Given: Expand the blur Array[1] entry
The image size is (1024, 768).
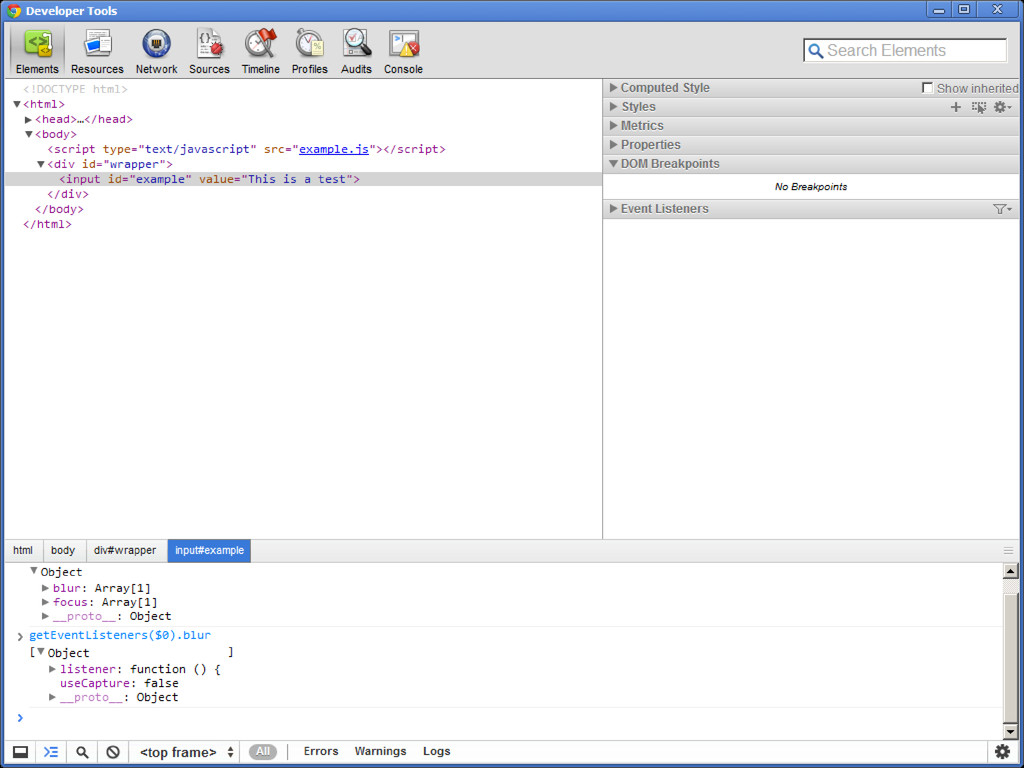Looking at the screenshot, I should [x=45, y=588].
